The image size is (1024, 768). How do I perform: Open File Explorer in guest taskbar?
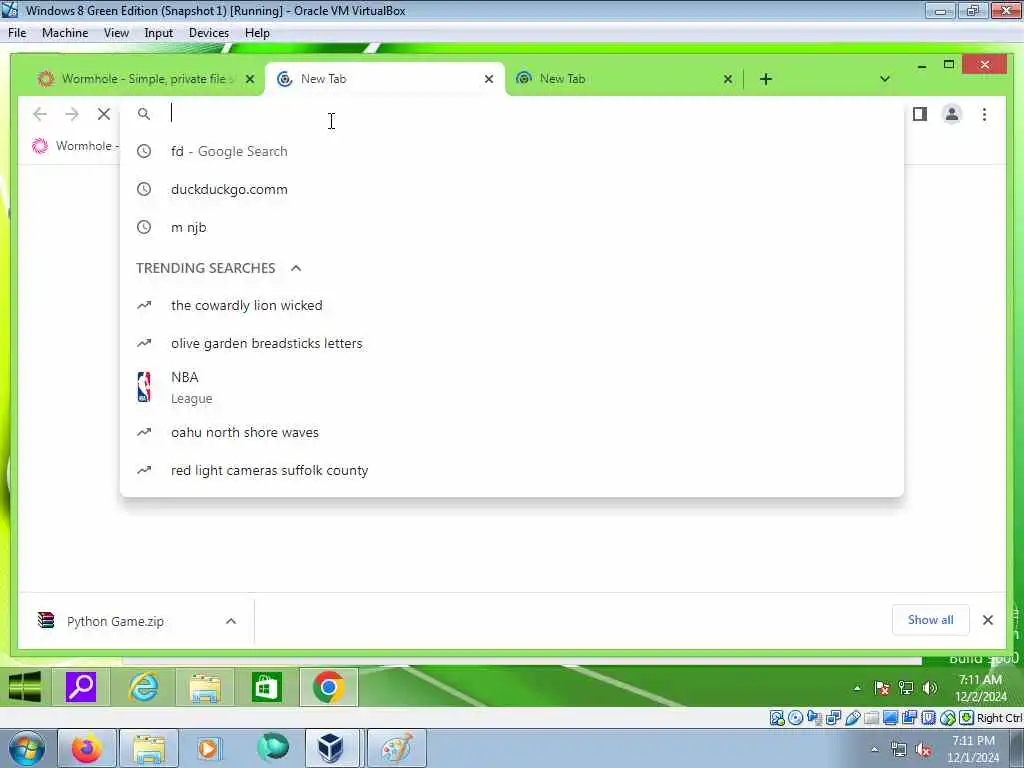pos(204,687)
